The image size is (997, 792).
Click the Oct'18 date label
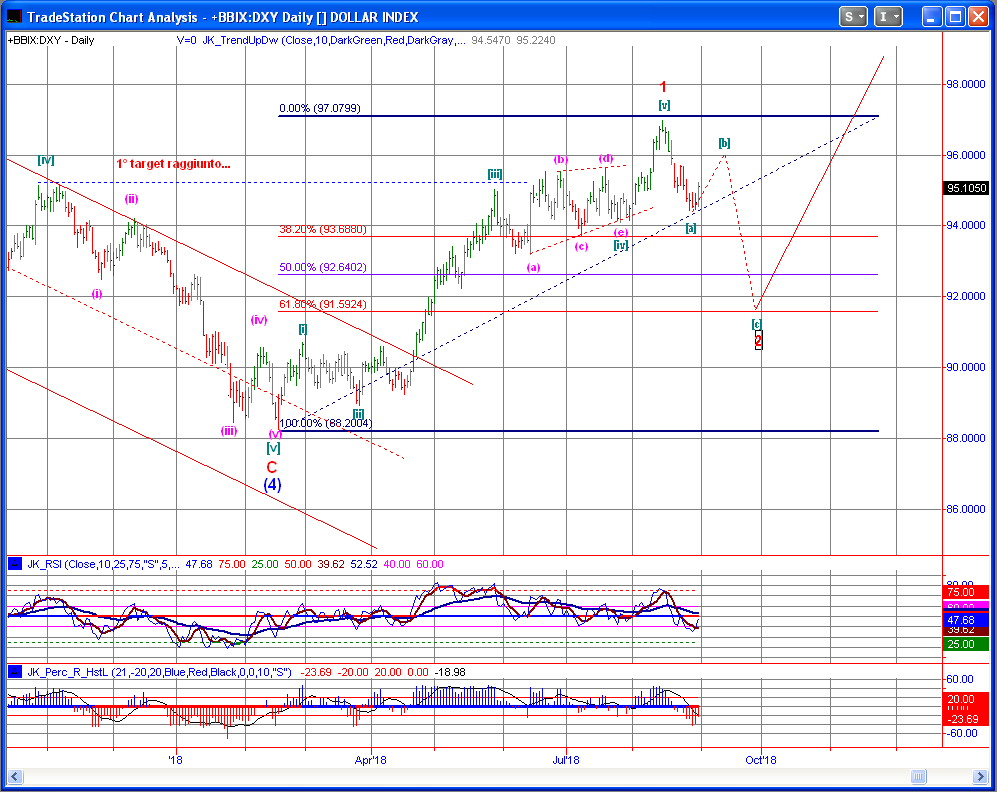click(x=760, y=760)
